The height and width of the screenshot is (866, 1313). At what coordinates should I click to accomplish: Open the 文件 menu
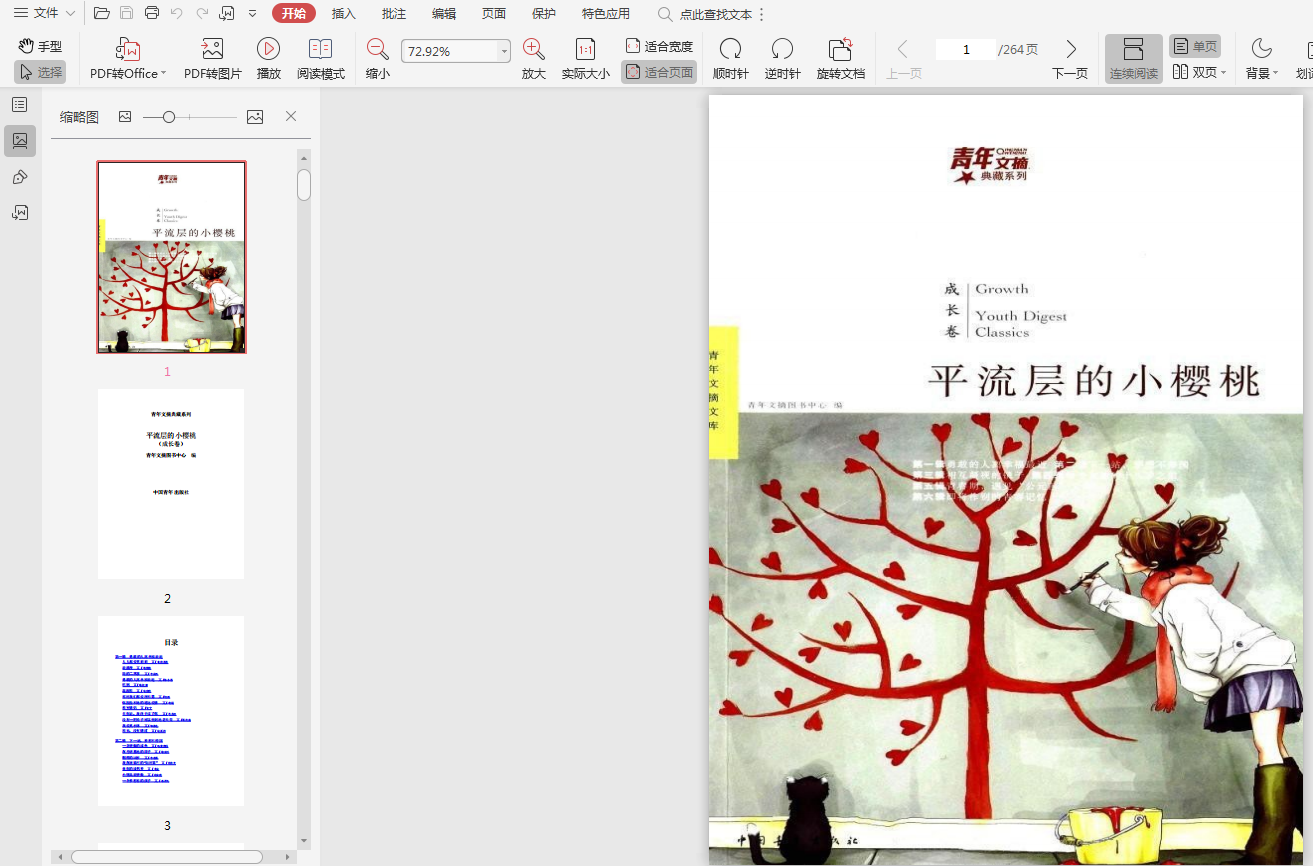(44, 13)
